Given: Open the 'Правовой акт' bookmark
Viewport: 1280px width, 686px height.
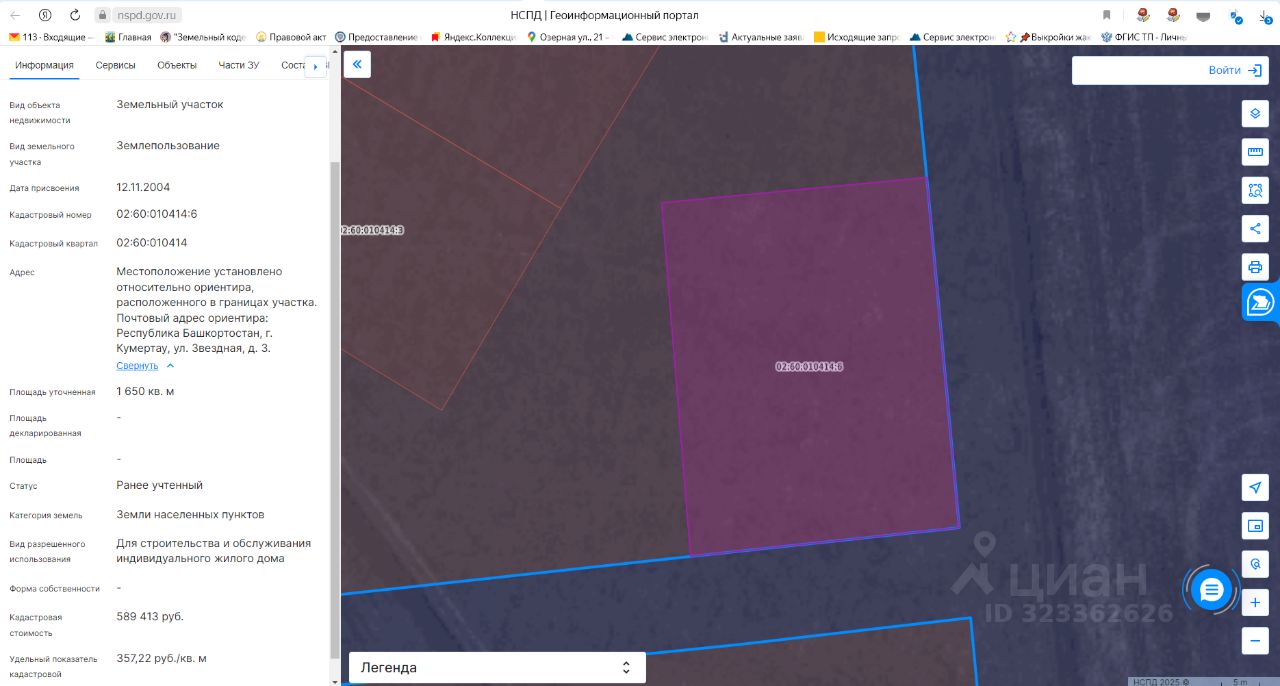Looking at the screenshot, I should point(291,37).
